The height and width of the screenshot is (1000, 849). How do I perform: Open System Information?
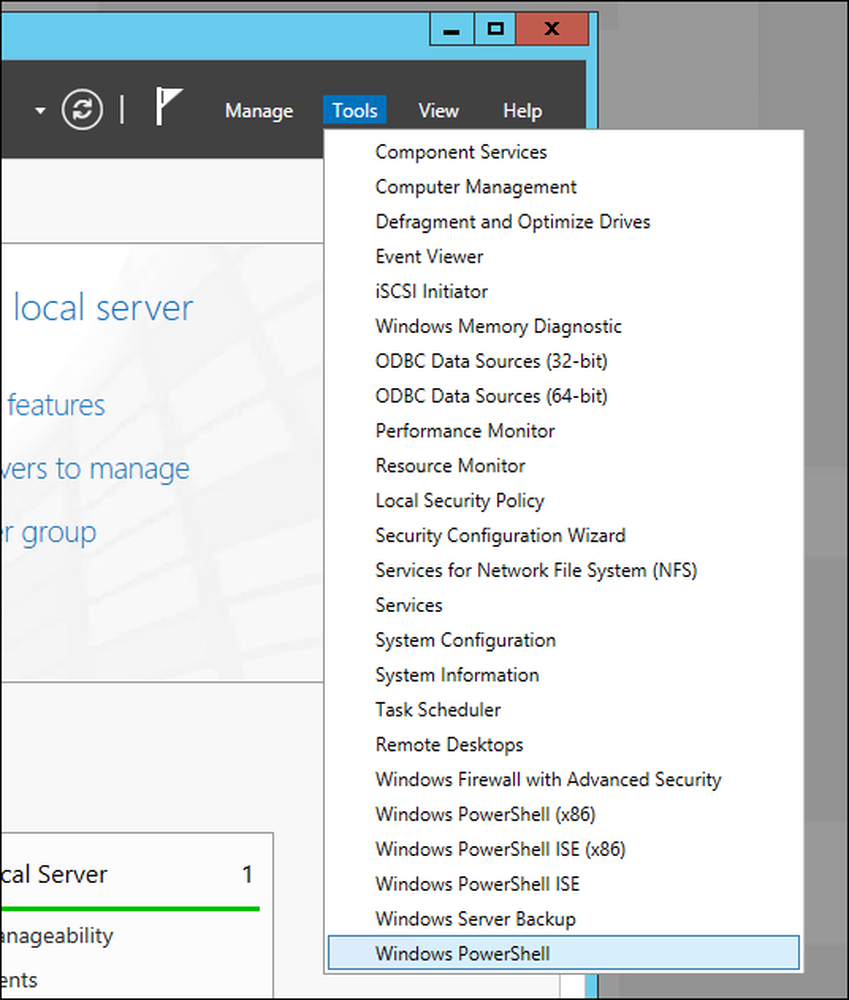(564, 675)
